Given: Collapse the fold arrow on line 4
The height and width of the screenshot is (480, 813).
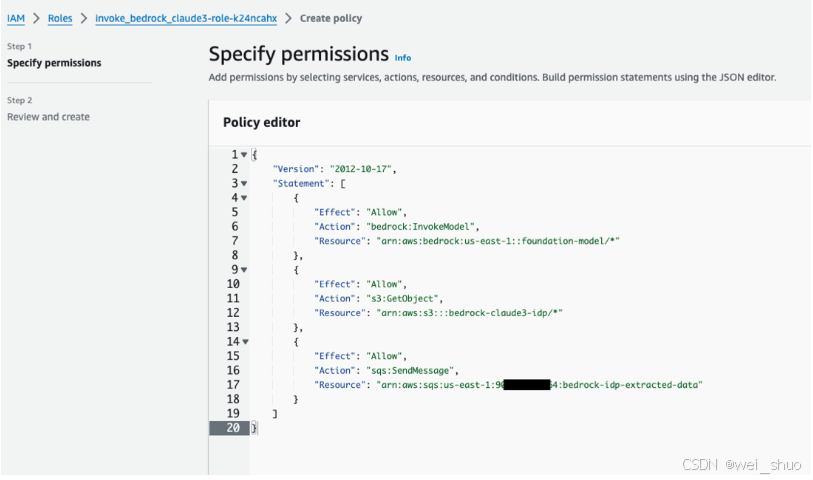Looking at the screenshot, I should [x=244, y=198].
